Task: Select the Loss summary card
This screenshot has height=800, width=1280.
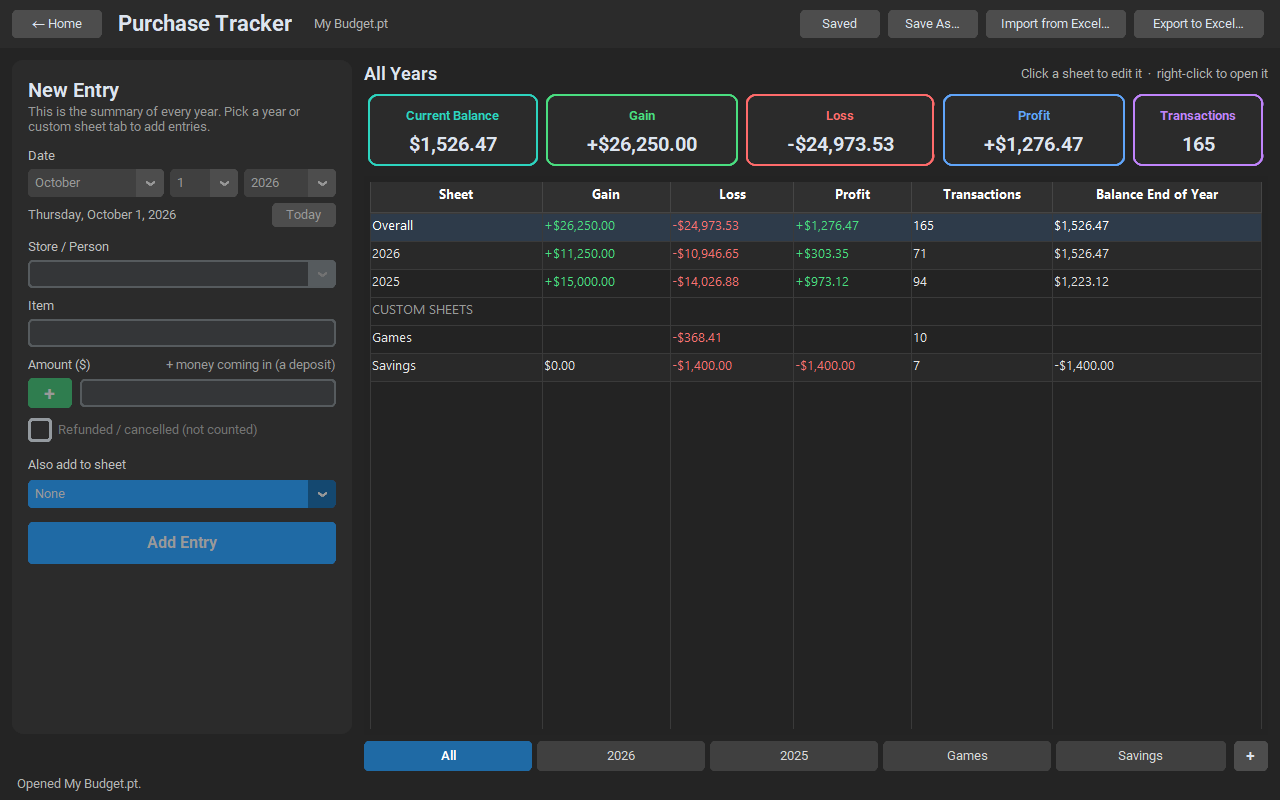Action: pyautogui.click(x=840, y=130)
